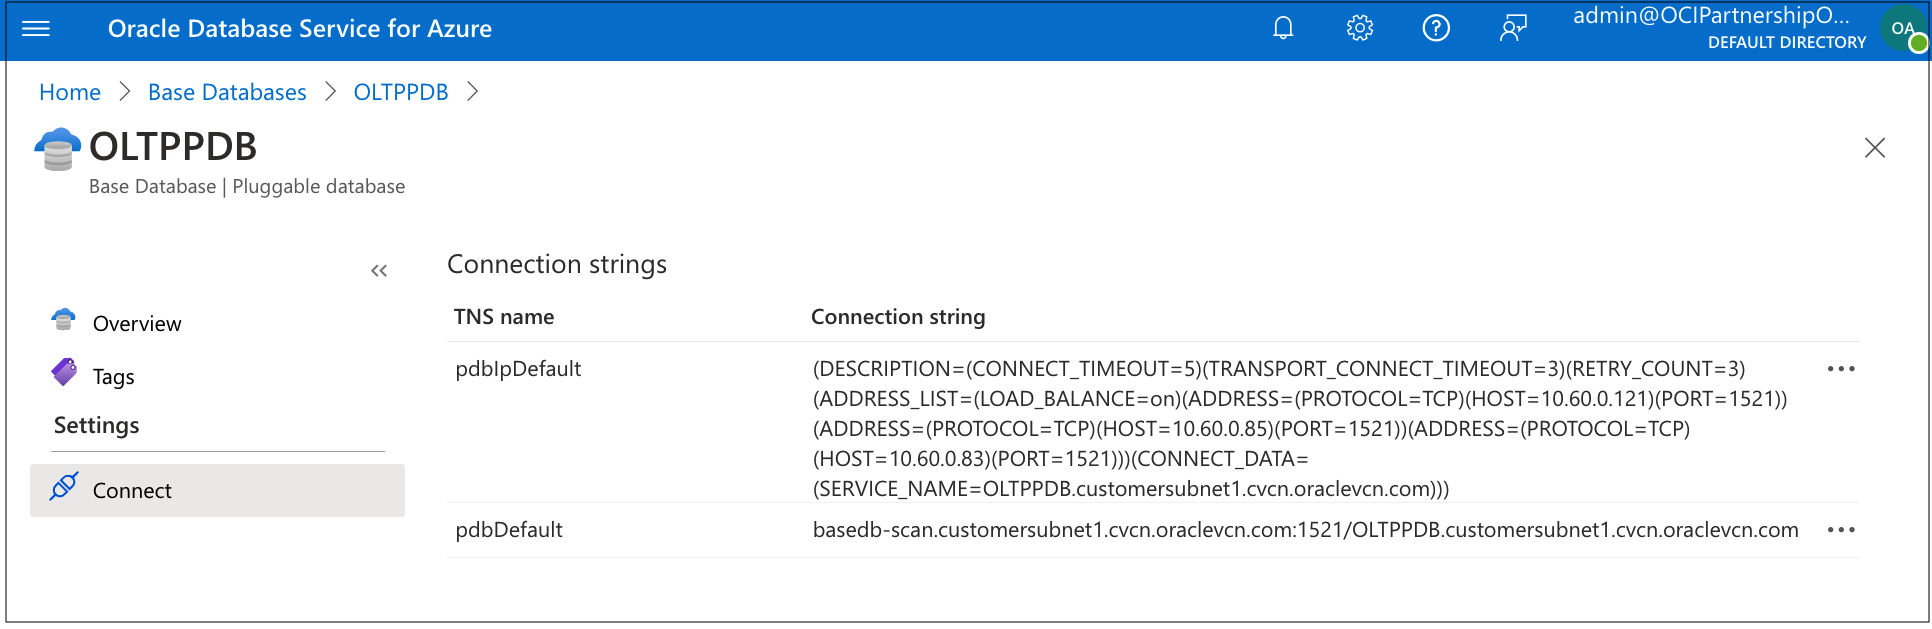Viewport: 1932px width, 629px height.
Task: Close the OLTPPDB panel
Action: tap(1875, 148)
